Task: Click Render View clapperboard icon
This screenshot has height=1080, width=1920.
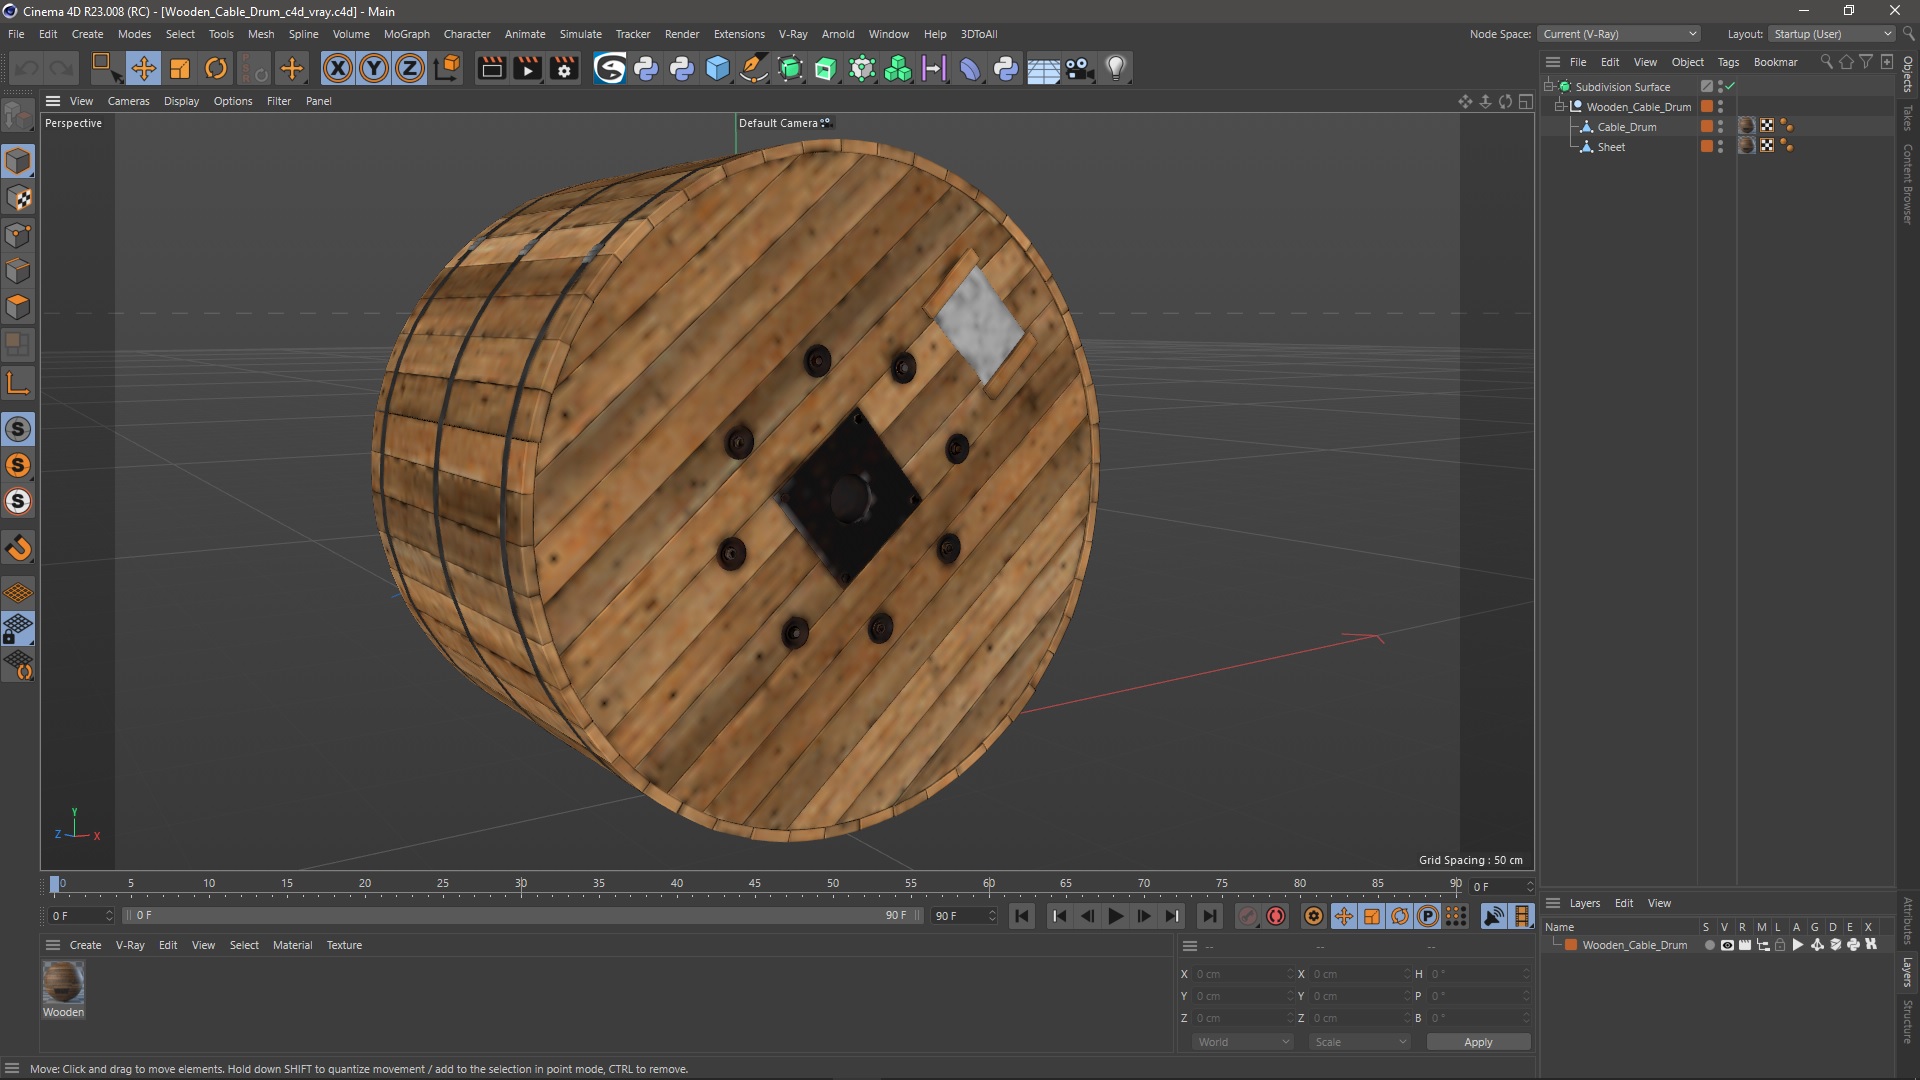Action: coord(491,68)
